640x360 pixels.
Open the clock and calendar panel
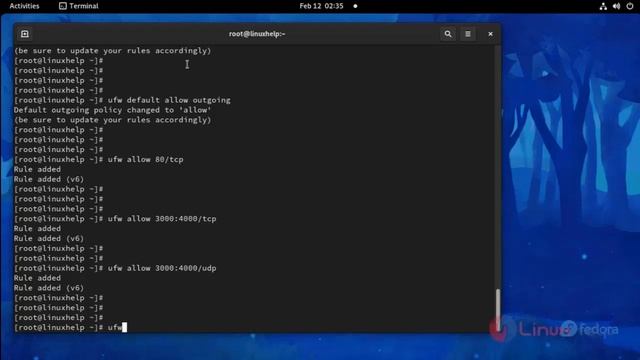[x=321, y=6]
